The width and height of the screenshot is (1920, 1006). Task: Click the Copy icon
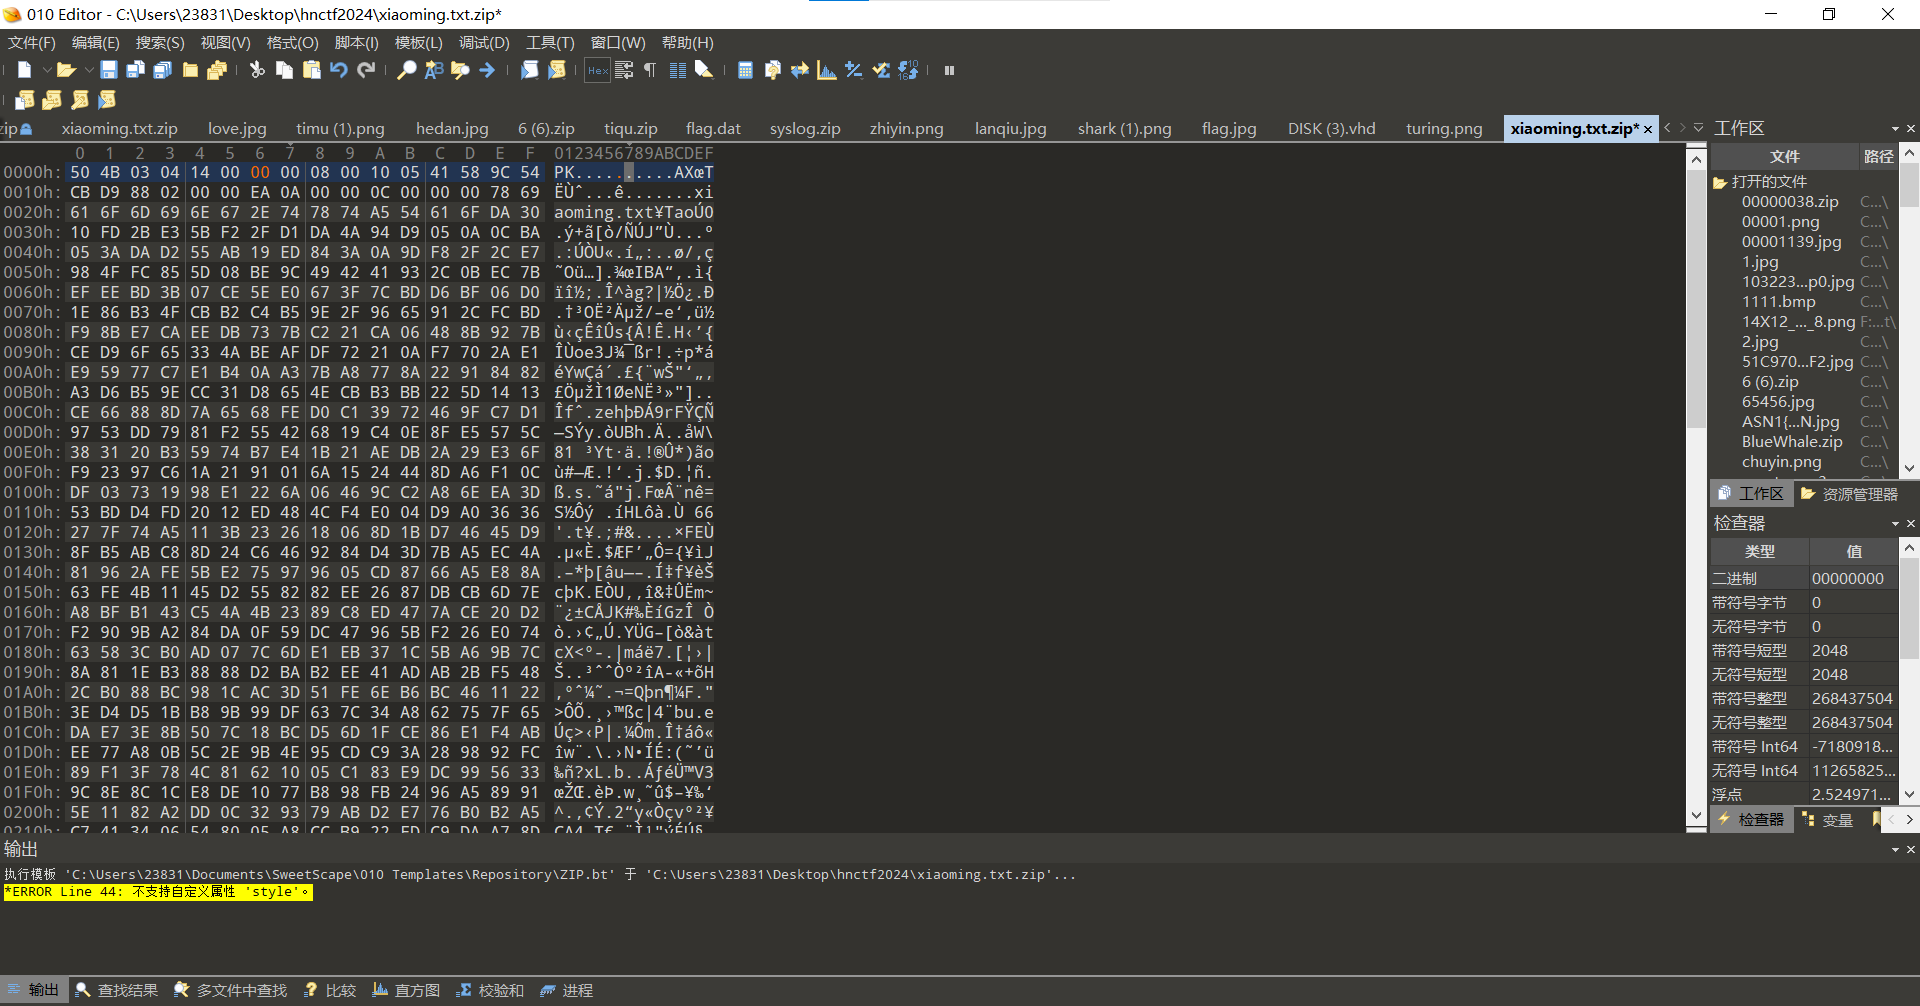[x=284, y=70]
